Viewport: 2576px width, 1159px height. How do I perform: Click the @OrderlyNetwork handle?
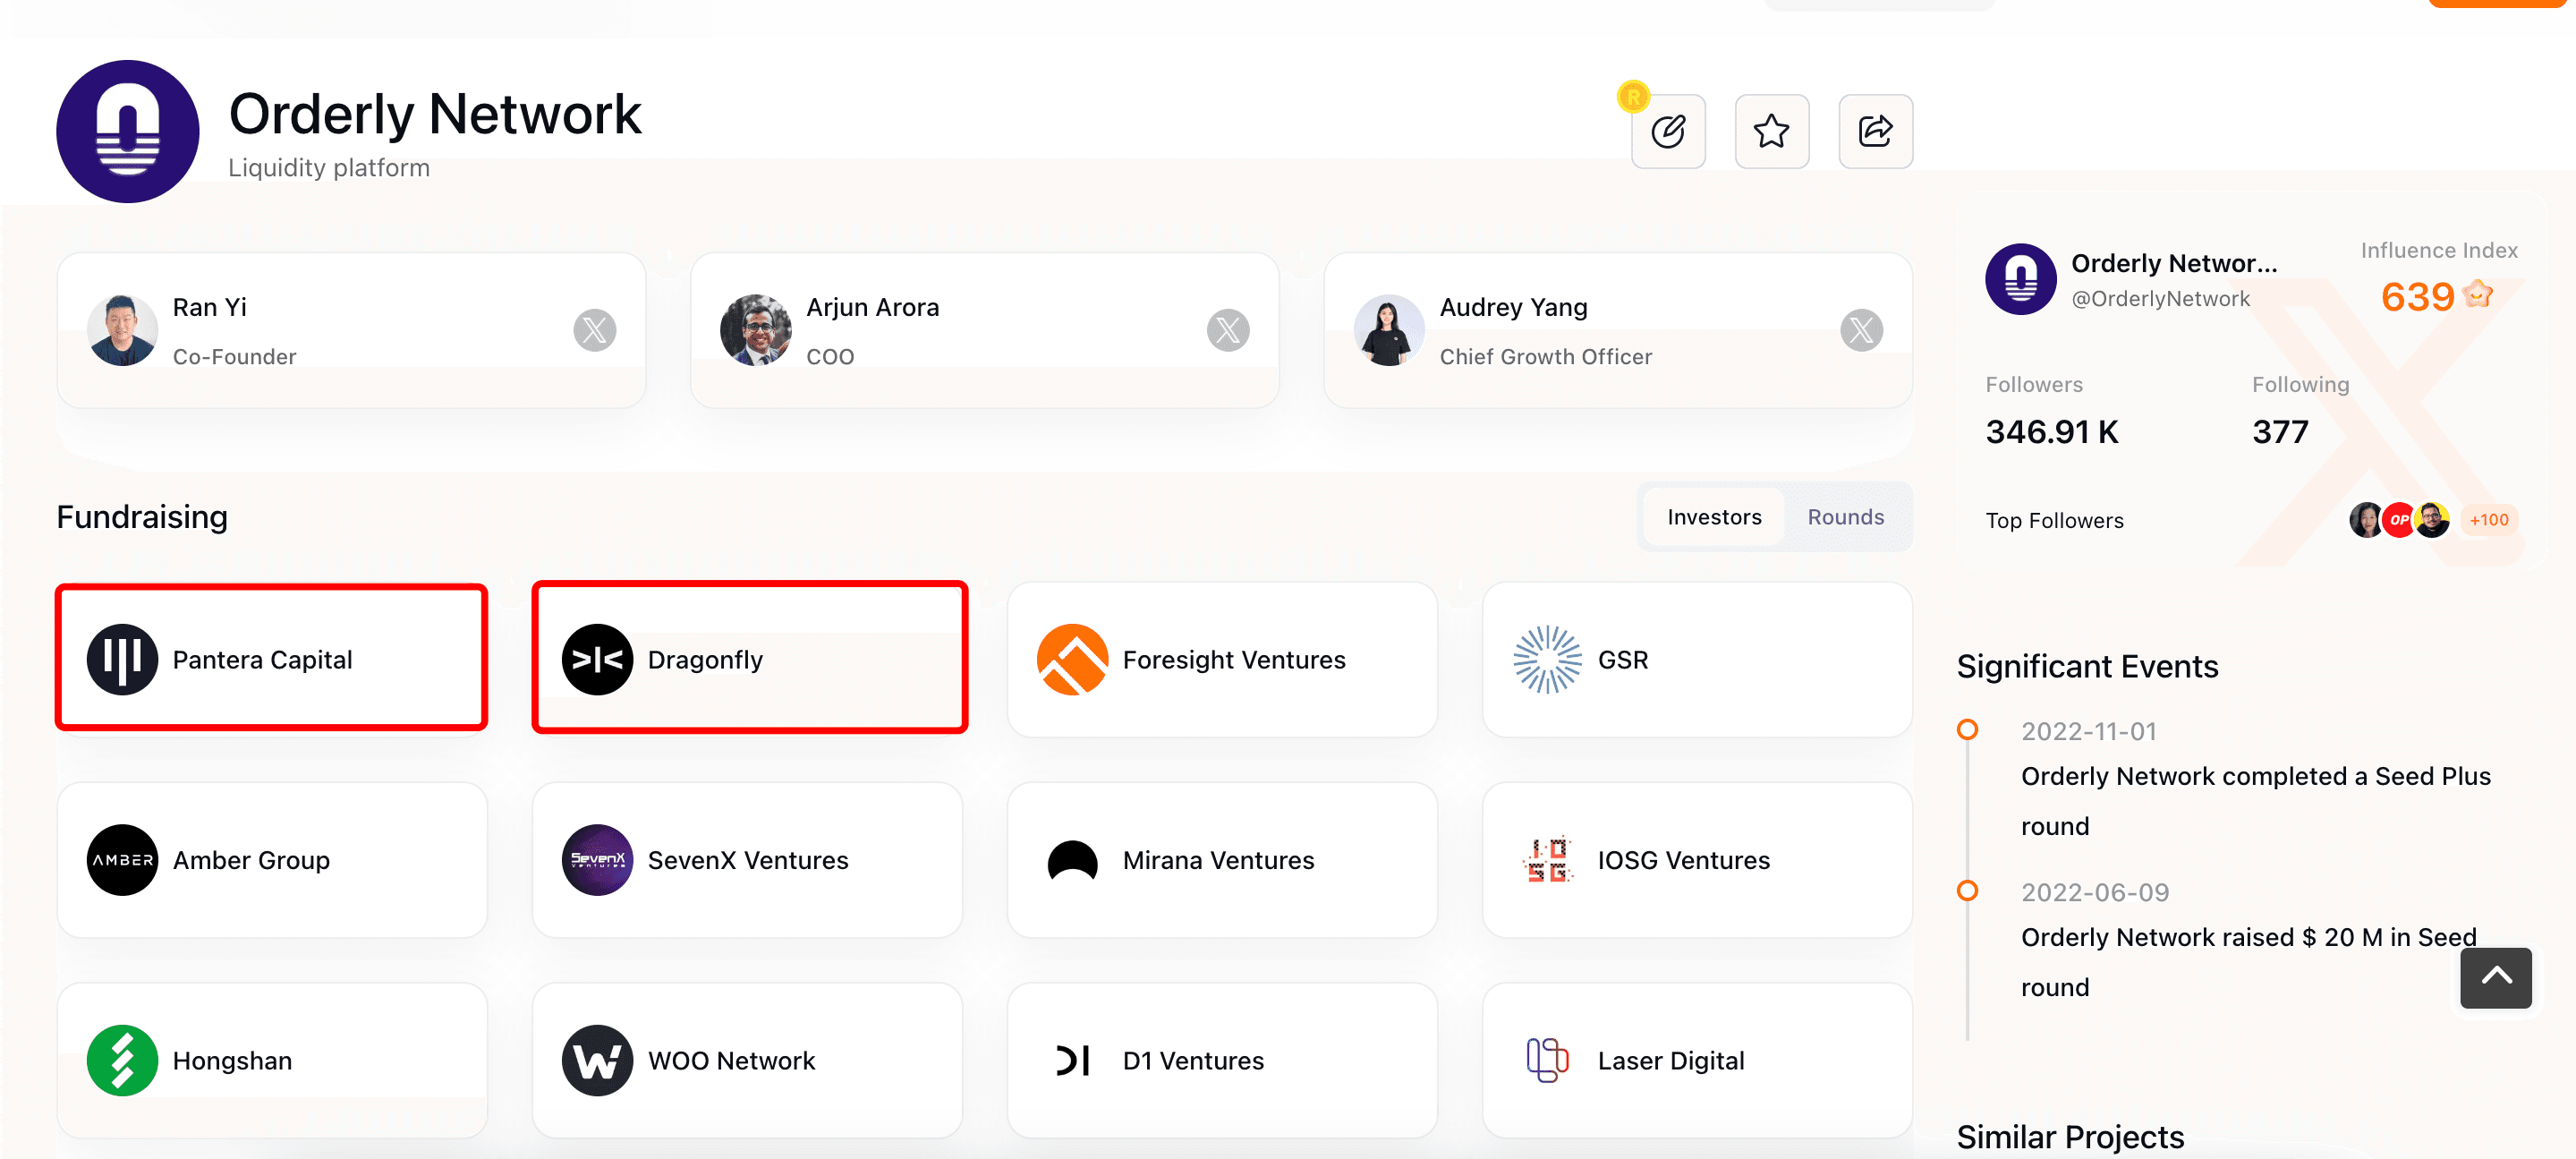coord(2160,299)
